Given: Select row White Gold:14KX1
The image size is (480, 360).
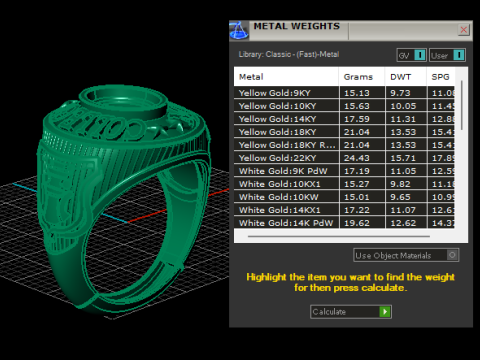Looking at the screenshot, I should pos(344,210).
